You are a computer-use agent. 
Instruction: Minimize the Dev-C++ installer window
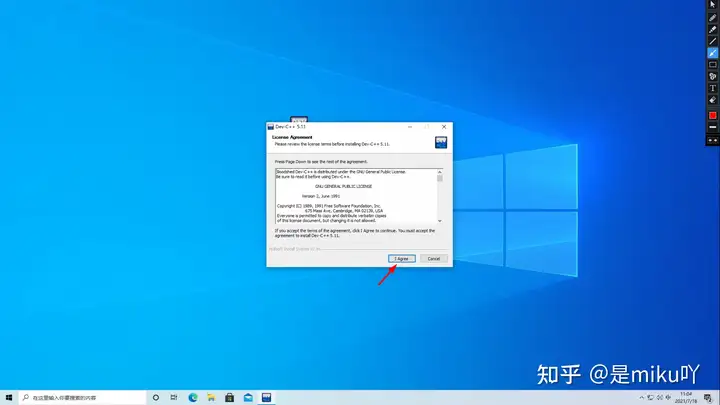(x=410, y=127)
